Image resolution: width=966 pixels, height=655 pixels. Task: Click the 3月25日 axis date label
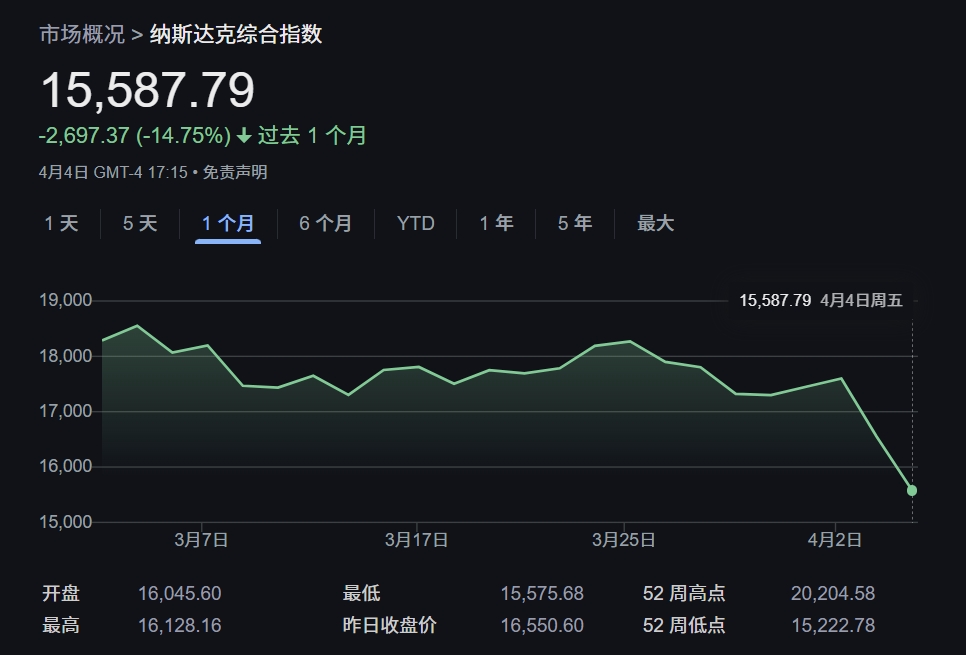pos(623,540)
